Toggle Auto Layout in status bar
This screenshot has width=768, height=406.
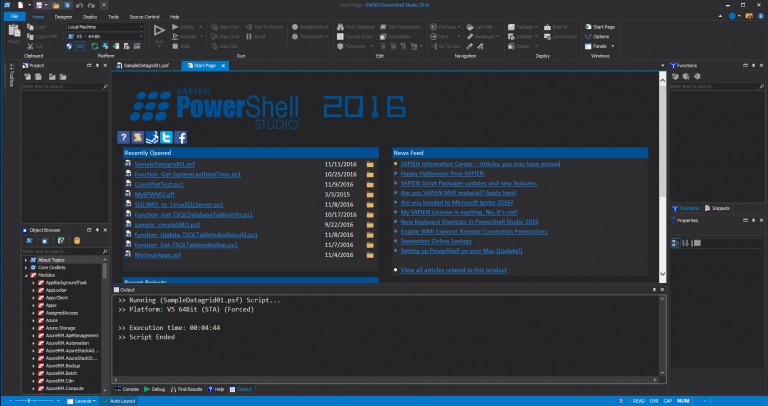[119, 401]
